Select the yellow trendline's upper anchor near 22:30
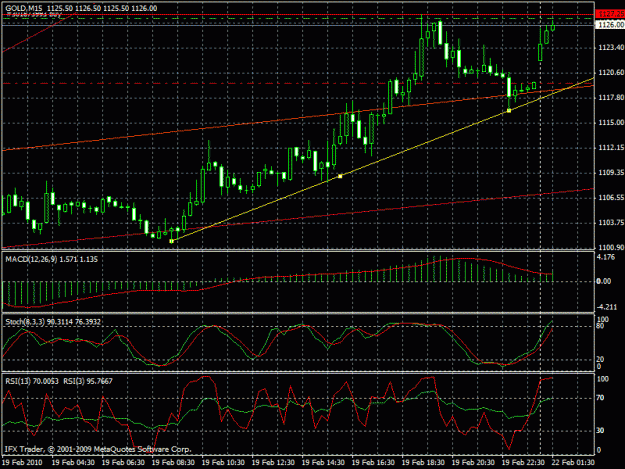625x469 pixels. (509, 110)
